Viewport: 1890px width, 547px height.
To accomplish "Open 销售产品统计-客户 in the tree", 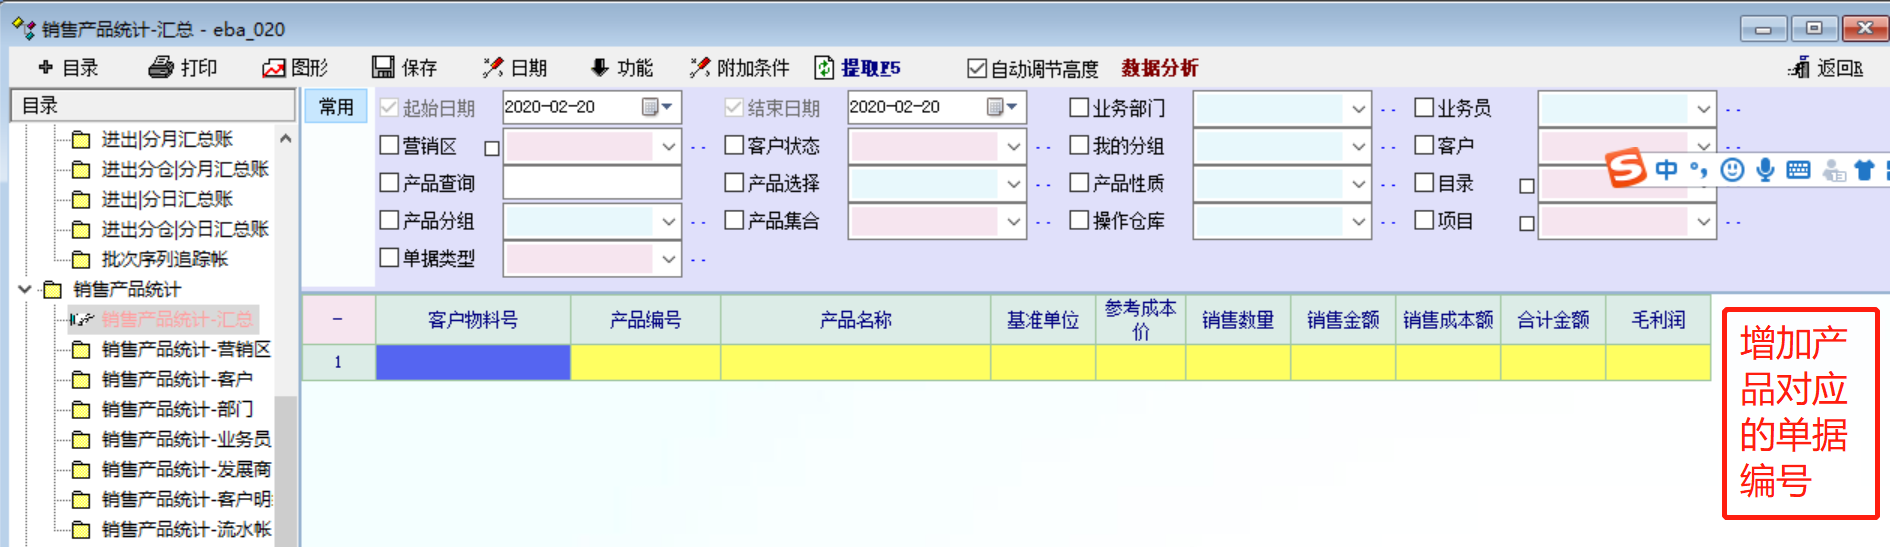I will tap(176, 379).
